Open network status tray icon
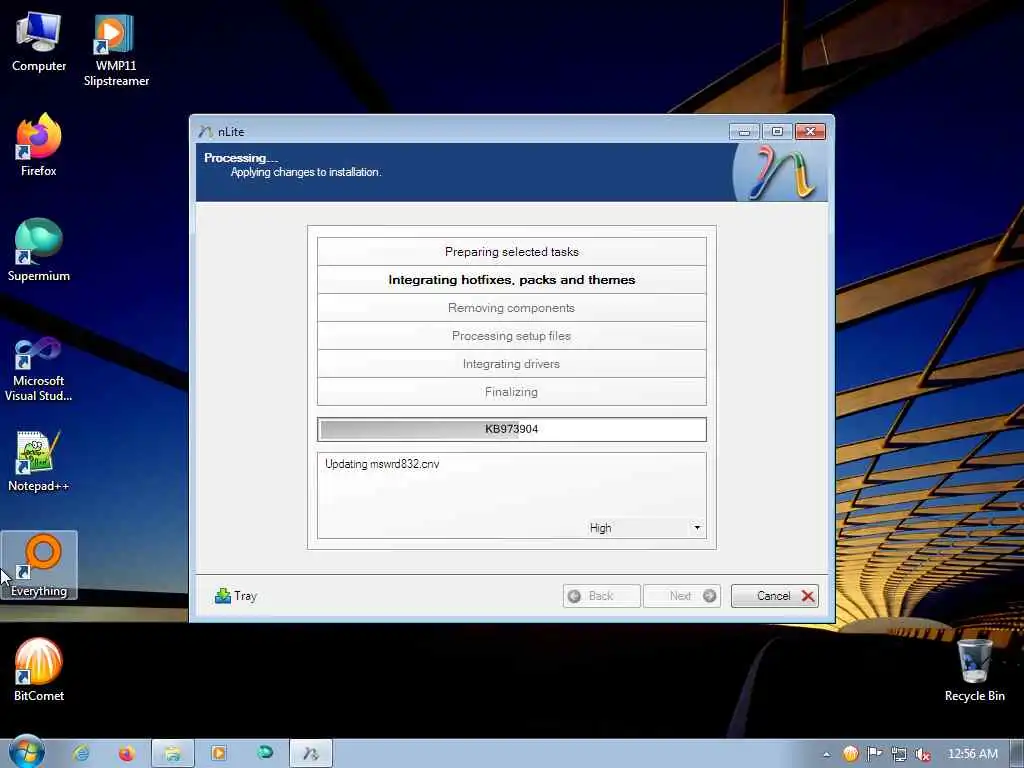Viewport: 1024px width, 768px height. 899,754
